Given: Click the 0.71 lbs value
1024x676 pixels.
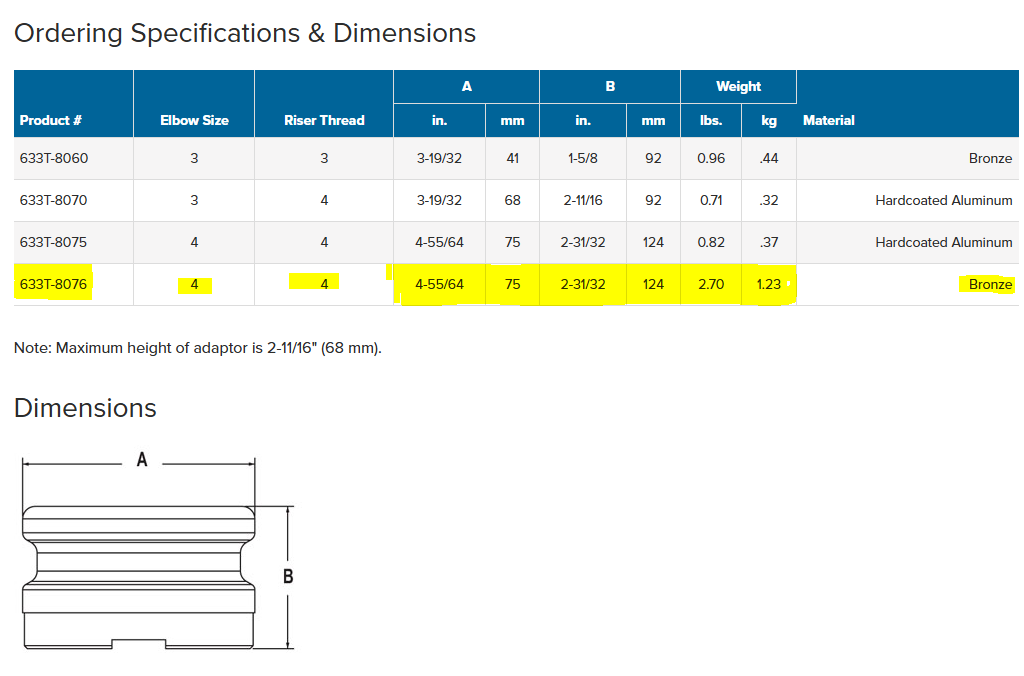Looking at the screenshot, I should click(x=711, y=200).
